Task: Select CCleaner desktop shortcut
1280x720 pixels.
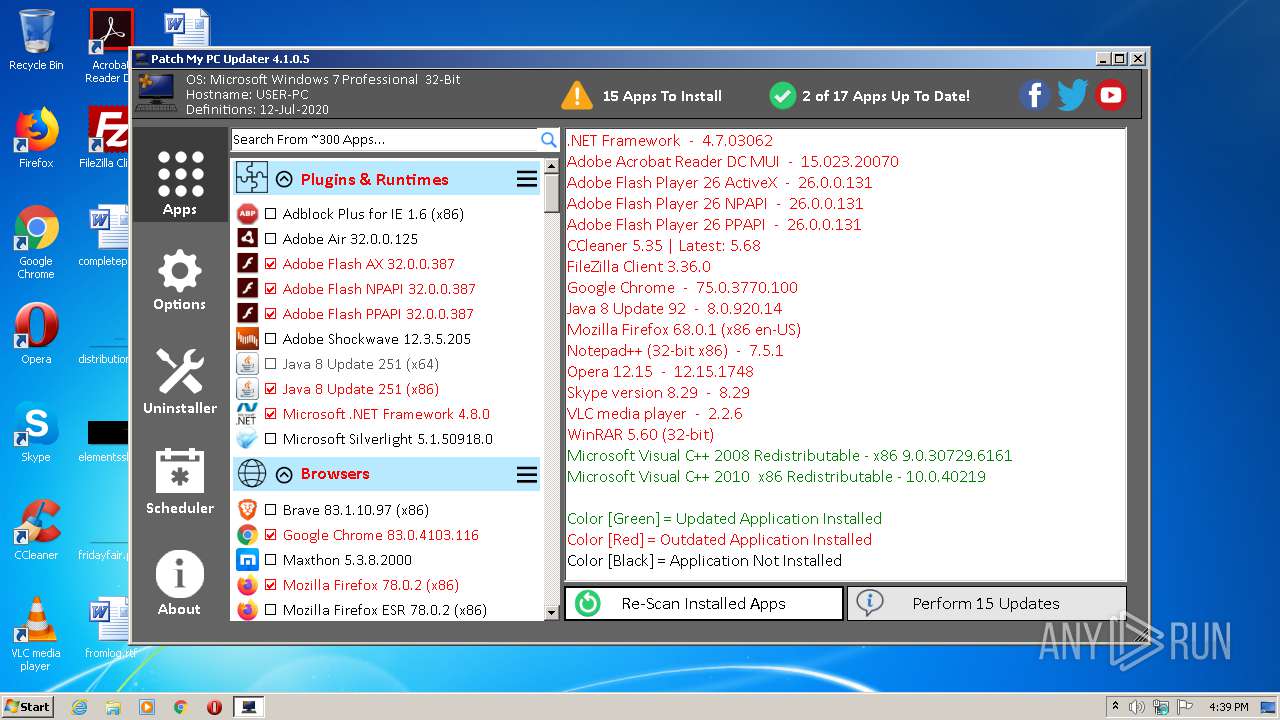Action: (x=36, y=530)
